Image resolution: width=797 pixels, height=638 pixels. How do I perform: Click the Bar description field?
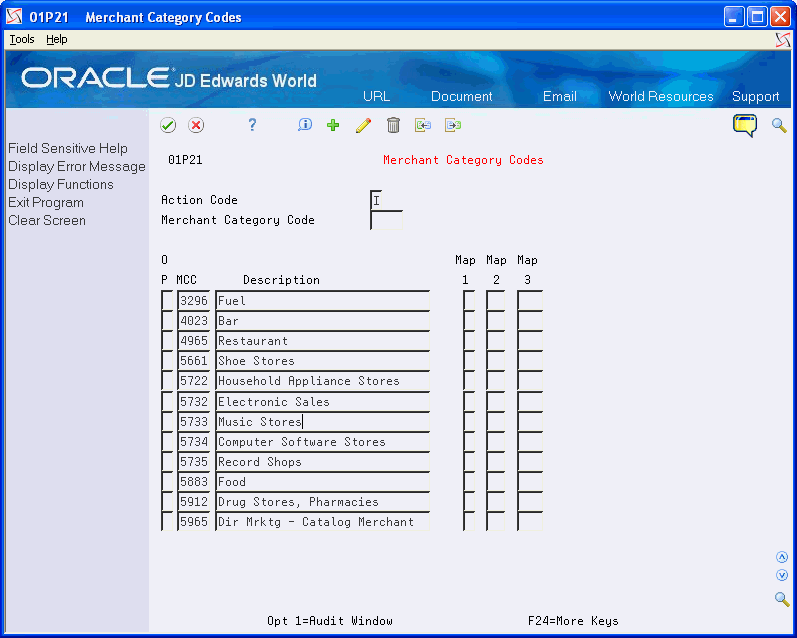pyautogui.click(x=323, y=321)
